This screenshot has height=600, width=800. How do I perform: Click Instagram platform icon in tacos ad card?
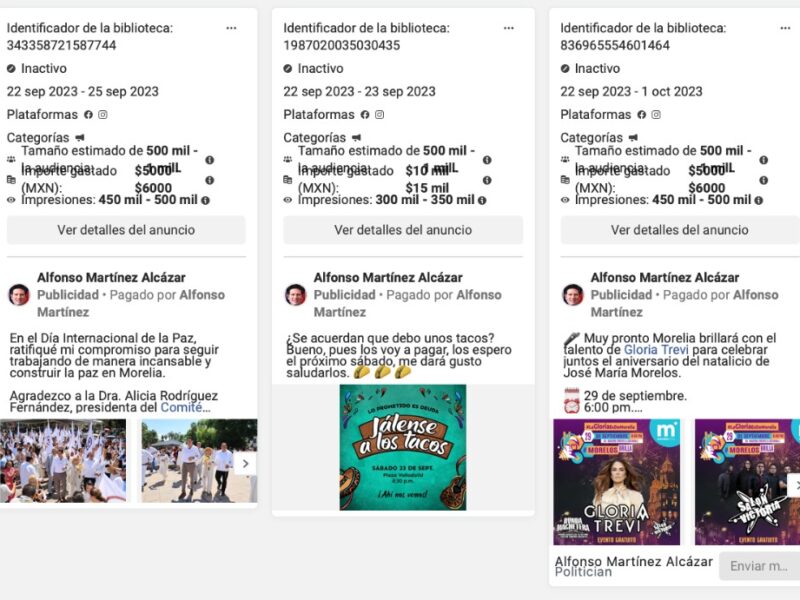tap(379, 115)
